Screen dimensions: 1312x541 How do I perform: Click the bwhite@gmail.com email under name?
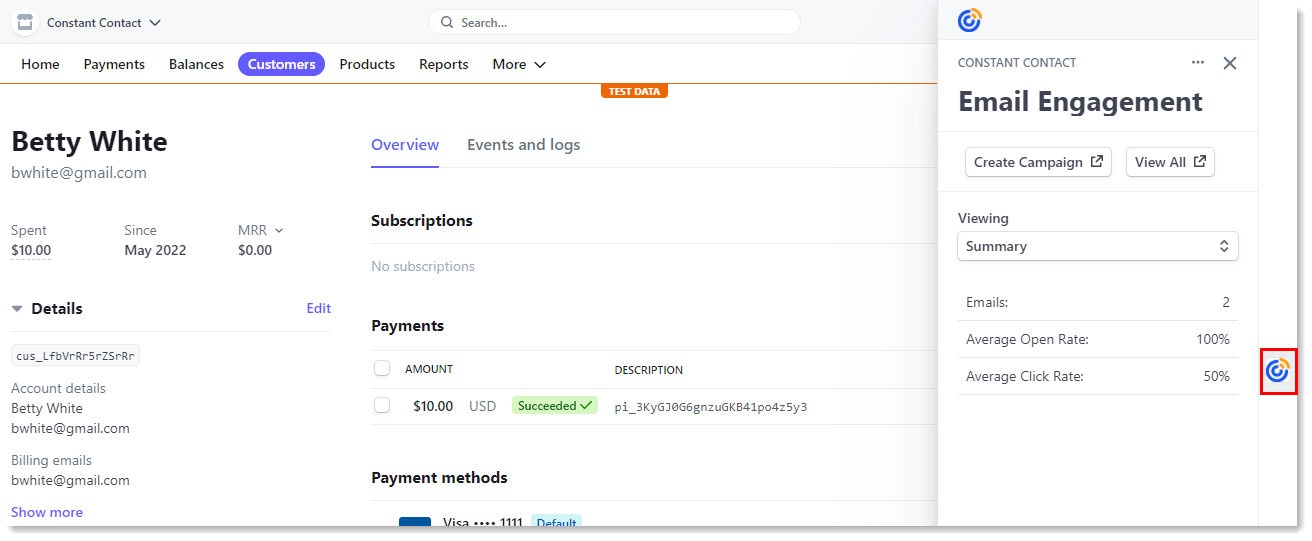[x=79, y=173]
